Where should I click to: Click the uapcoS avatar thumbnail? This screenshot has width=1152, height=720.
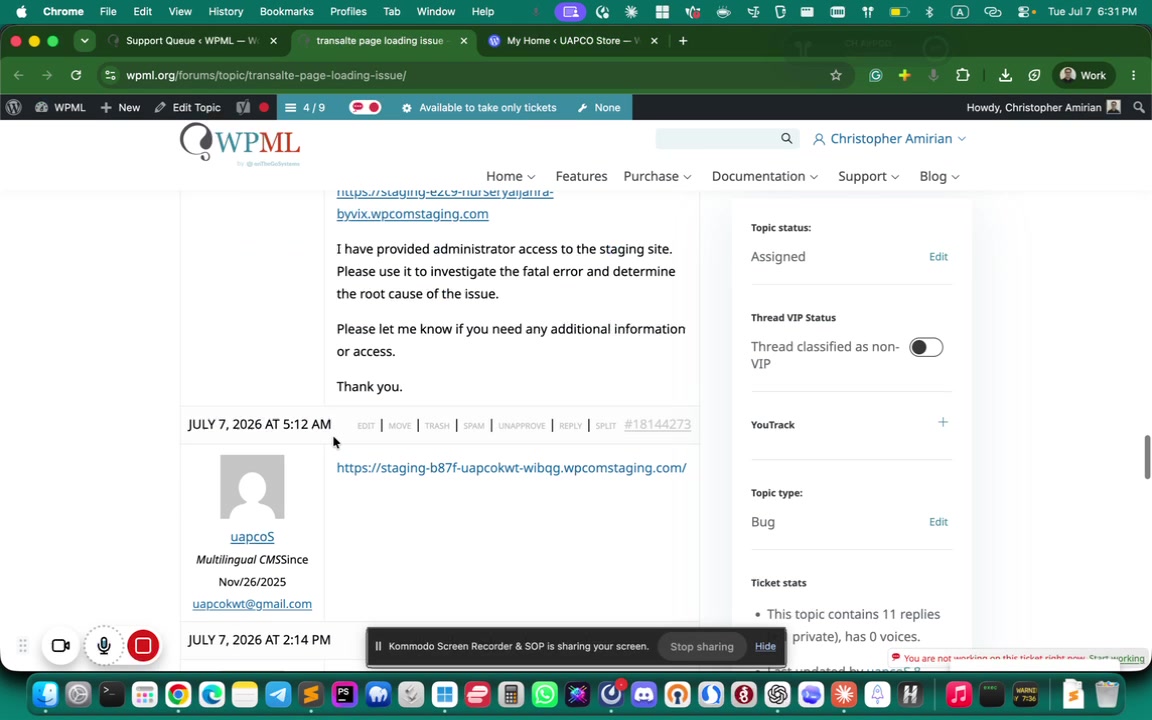pos(252,486)
